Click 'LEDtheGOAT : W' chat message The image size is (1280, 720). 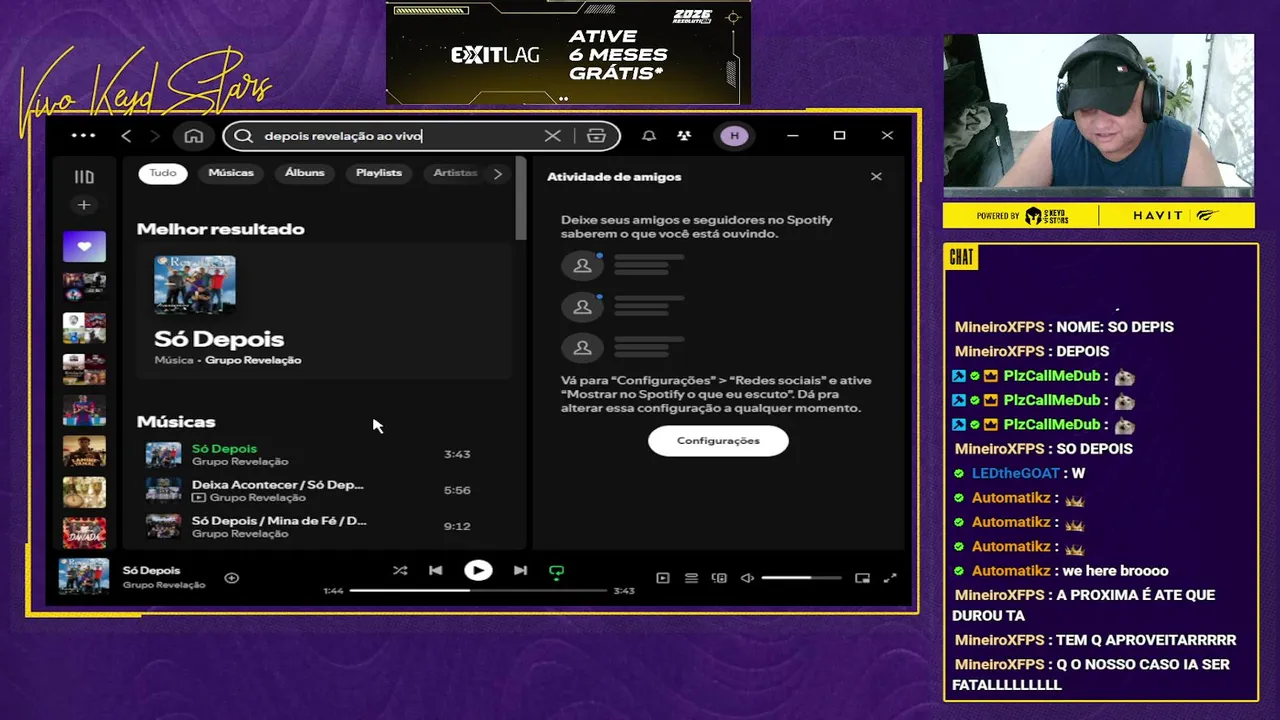1019,473
